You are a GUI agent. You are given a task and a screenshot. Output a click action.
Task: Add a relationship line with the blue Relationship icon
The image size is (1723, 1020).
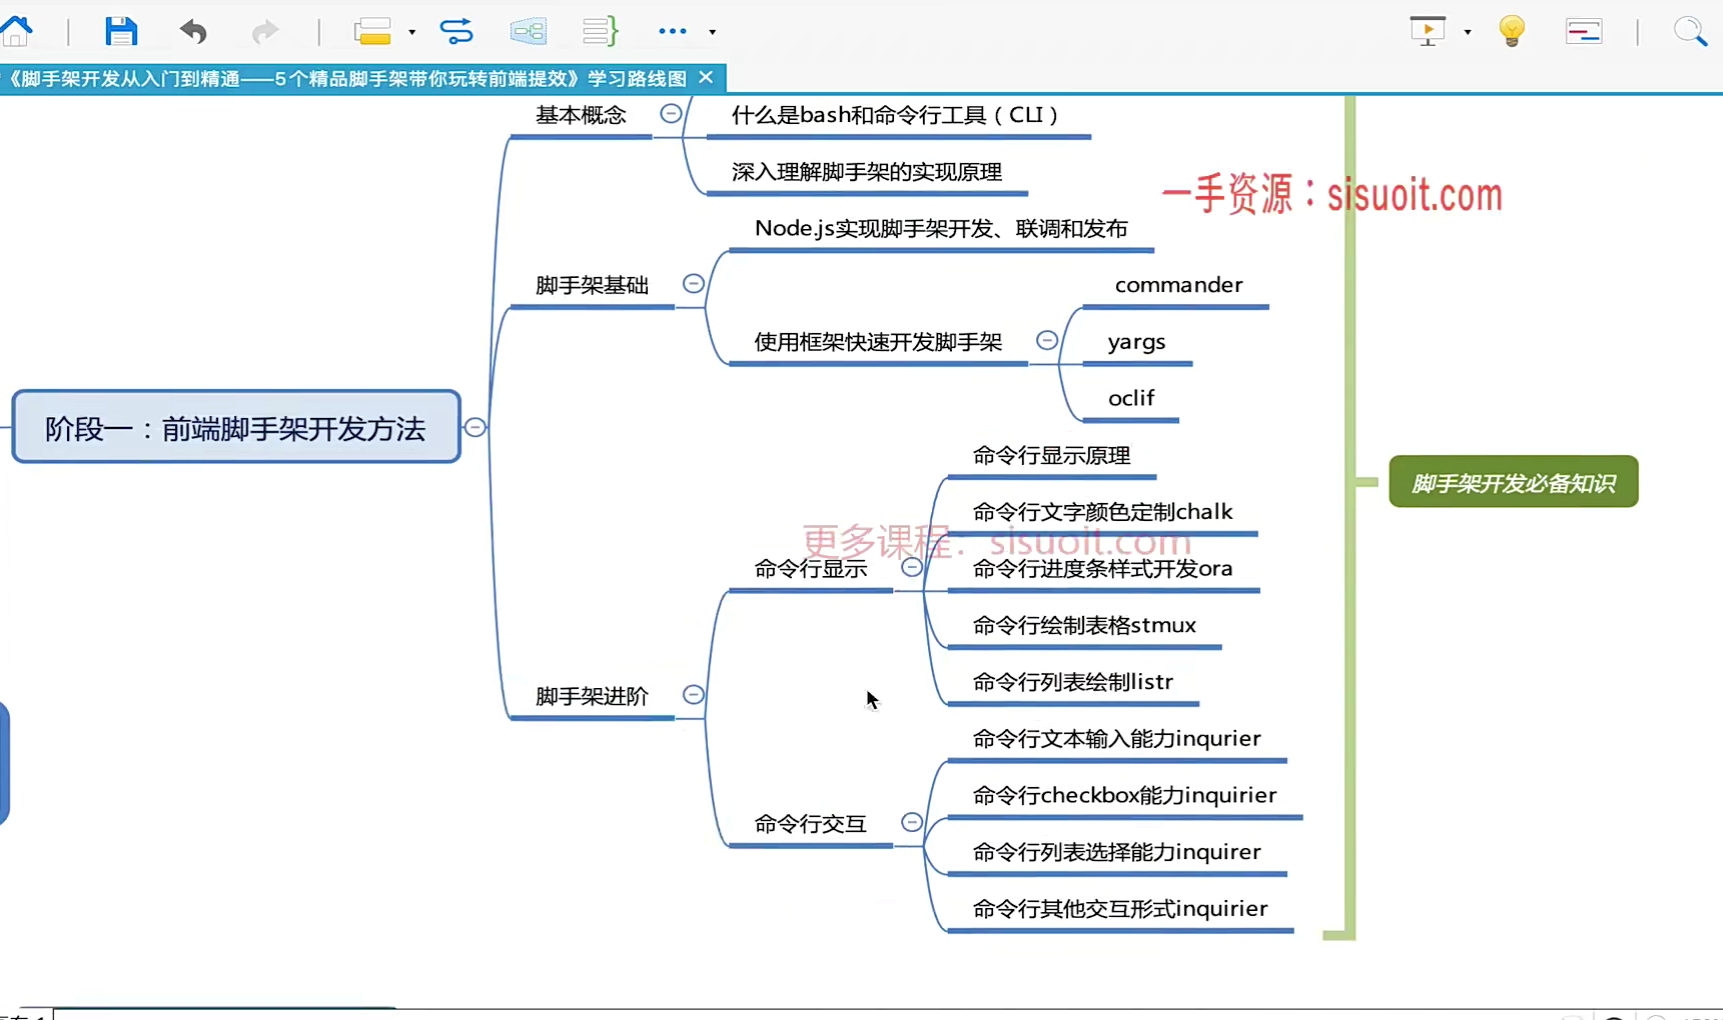[456, 31]
